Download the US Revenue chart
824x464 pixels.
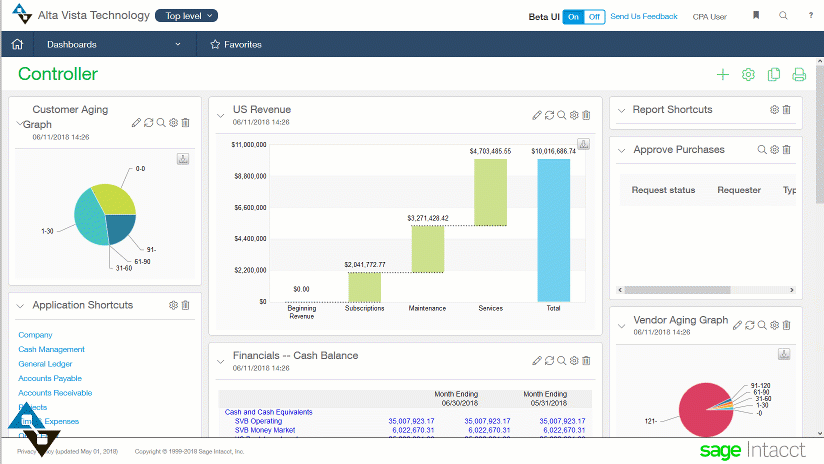[x=583, y=144]
